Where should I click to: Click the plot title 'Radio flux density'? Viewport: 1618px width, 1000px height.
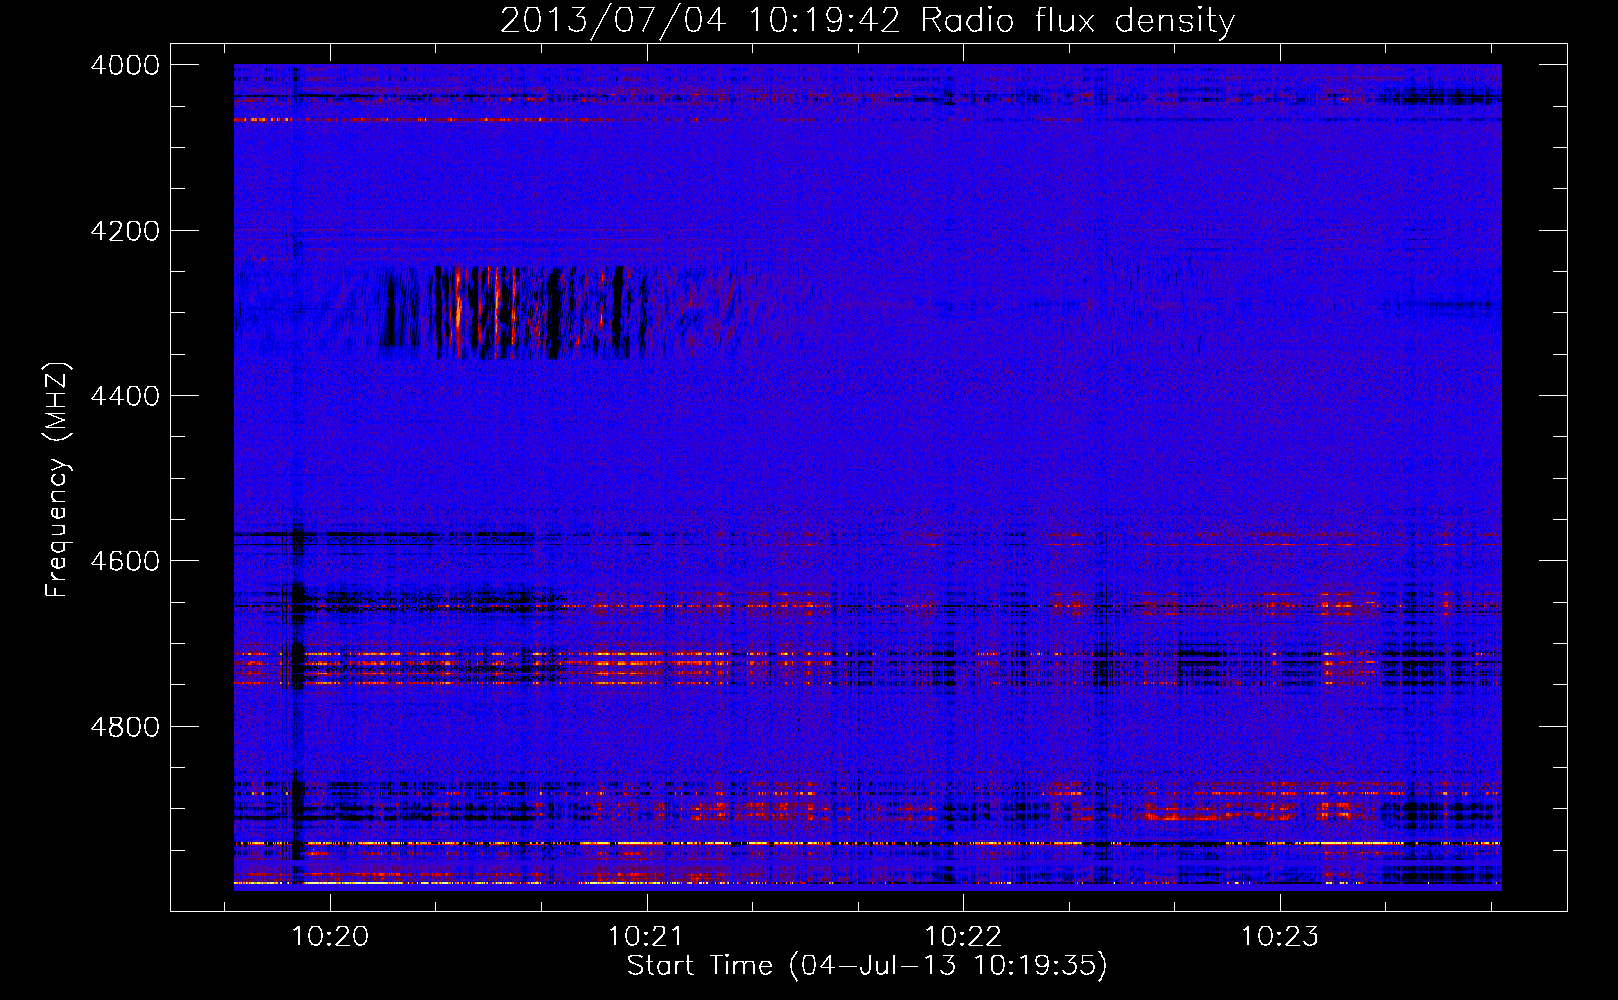[1078, 21]
